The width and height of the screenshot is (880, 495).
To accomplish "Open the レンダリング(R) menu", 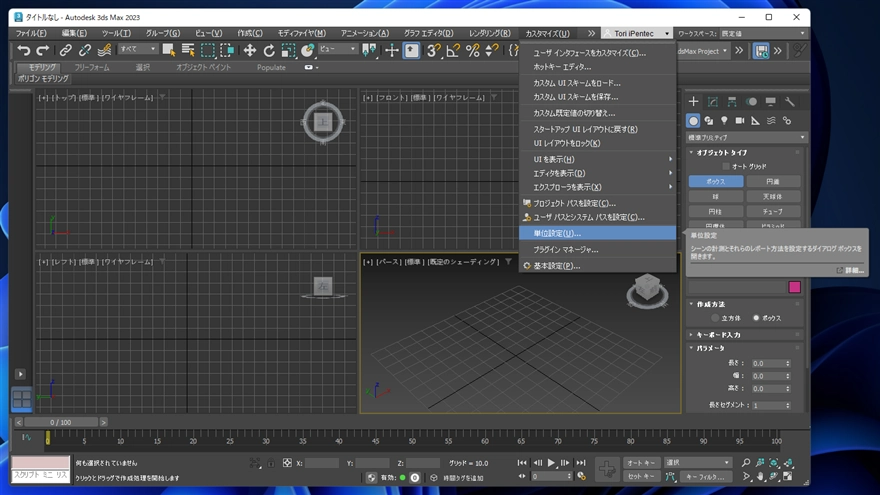I will (489, 34).
